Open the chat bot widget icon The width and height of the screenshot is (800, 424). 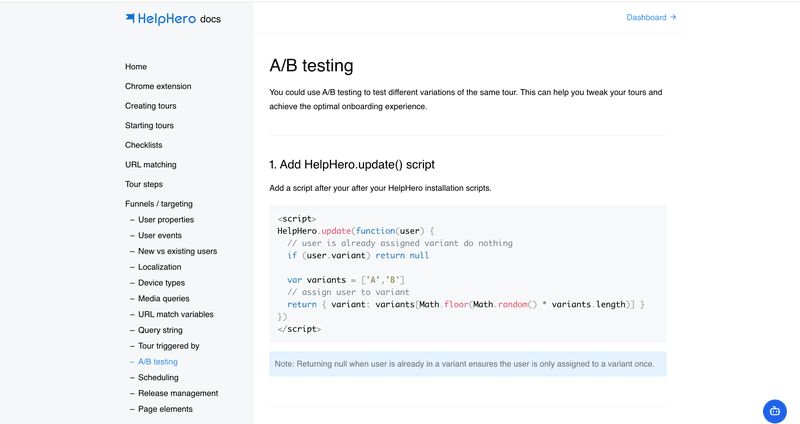point(774,411)
